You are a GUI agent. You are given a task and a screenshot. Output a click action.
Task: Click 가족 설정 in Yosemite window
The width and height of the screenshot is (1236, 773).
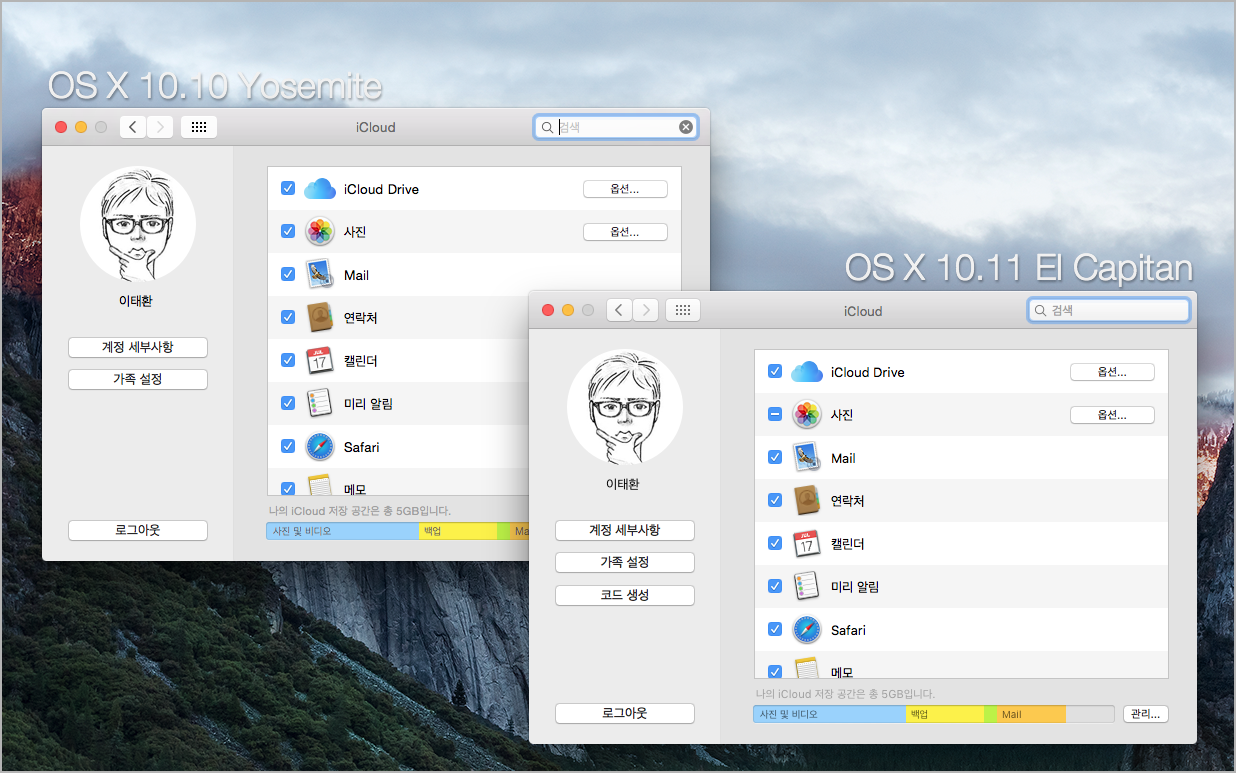coord(138,380)
